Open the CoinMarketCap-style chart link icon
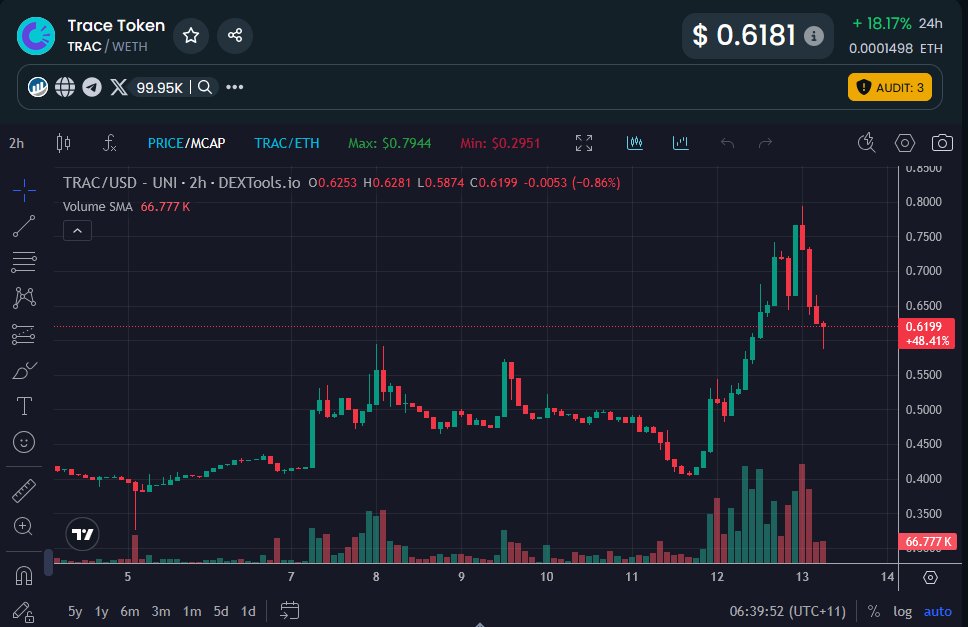The image size is (968, 627). coord(38,87)
